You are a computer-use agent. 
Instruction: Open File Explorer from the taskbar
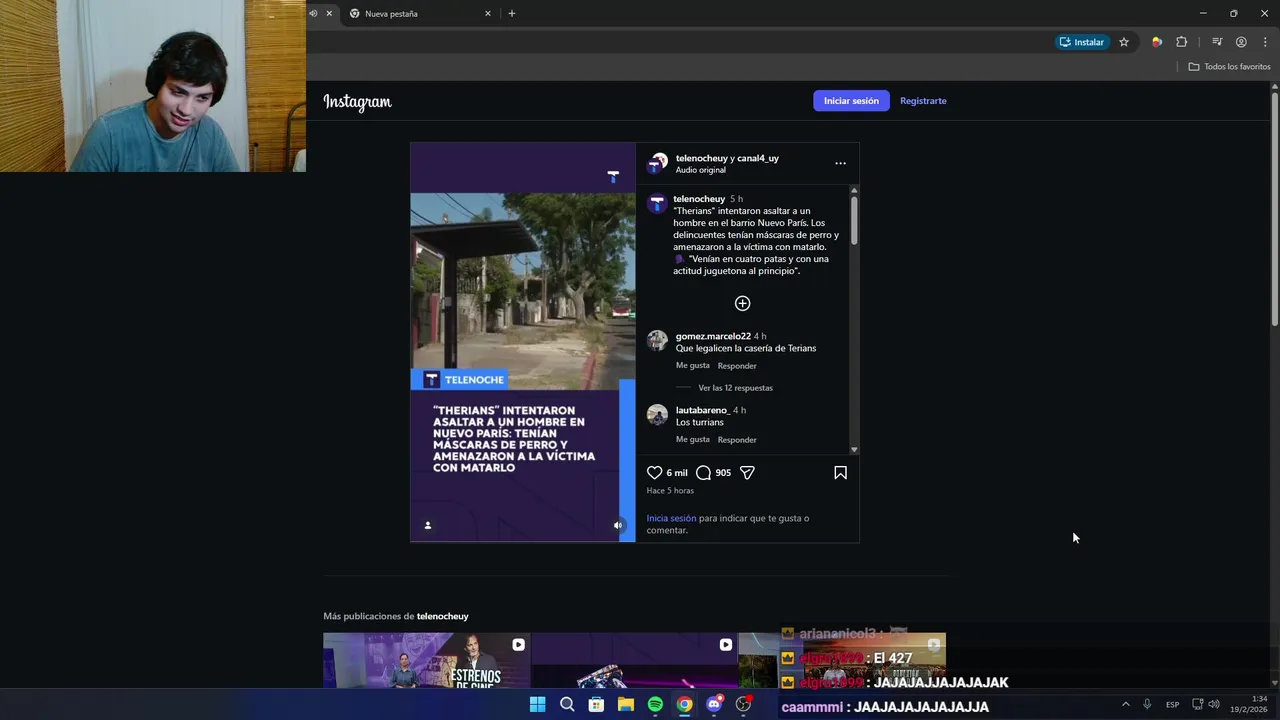[x=626, y=704]
